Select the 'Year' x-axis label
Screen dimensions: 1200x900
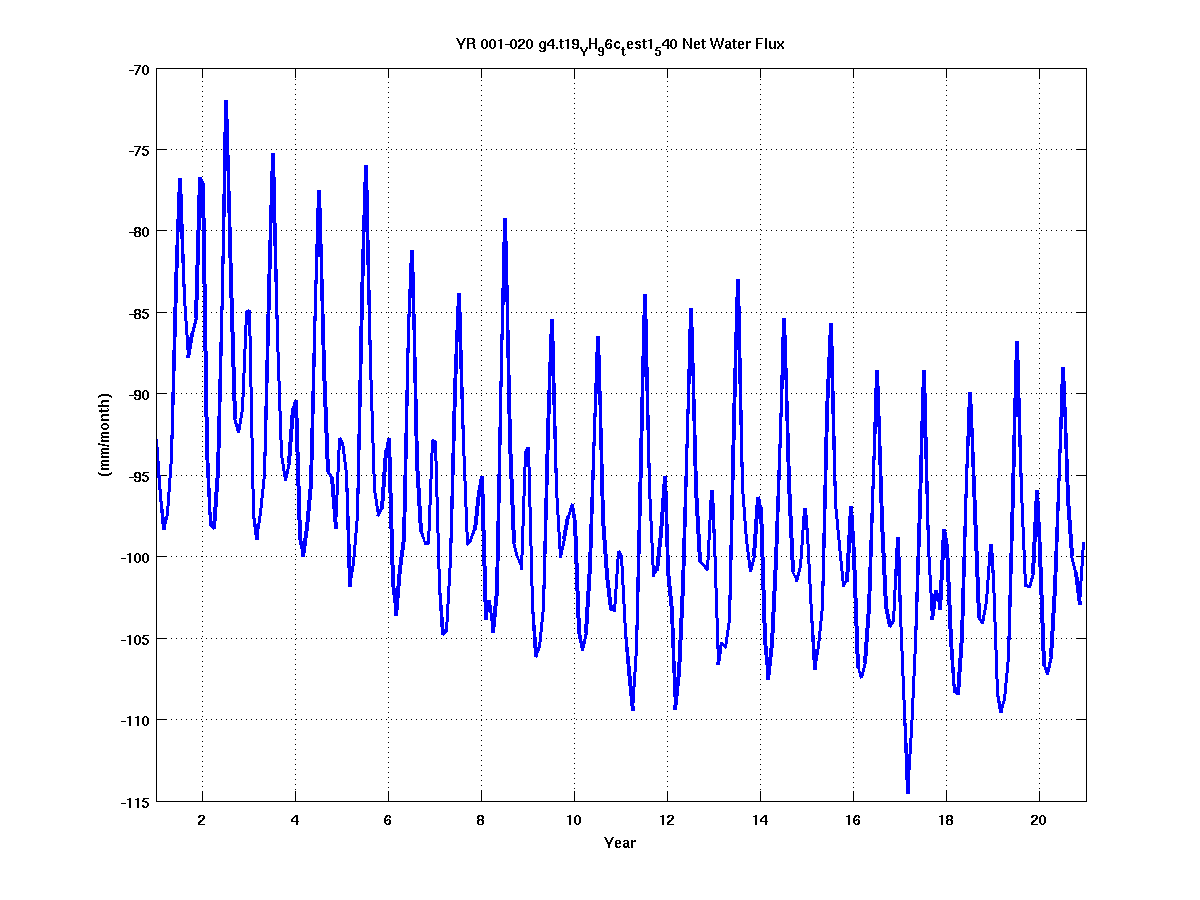(x=620, y=843)
